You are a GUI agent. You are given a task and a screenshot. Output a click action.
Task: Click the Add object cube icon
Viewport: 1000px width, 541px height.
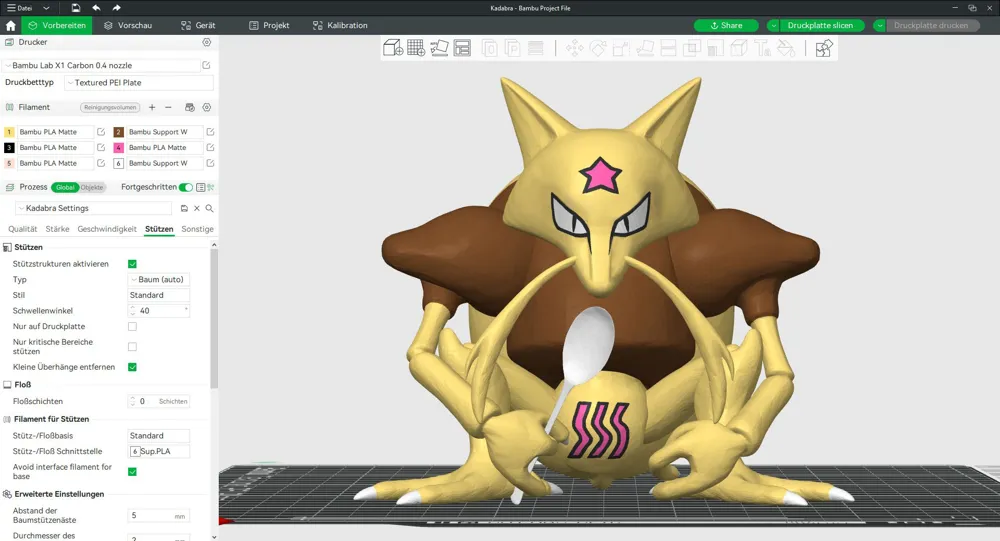(393, 48)
